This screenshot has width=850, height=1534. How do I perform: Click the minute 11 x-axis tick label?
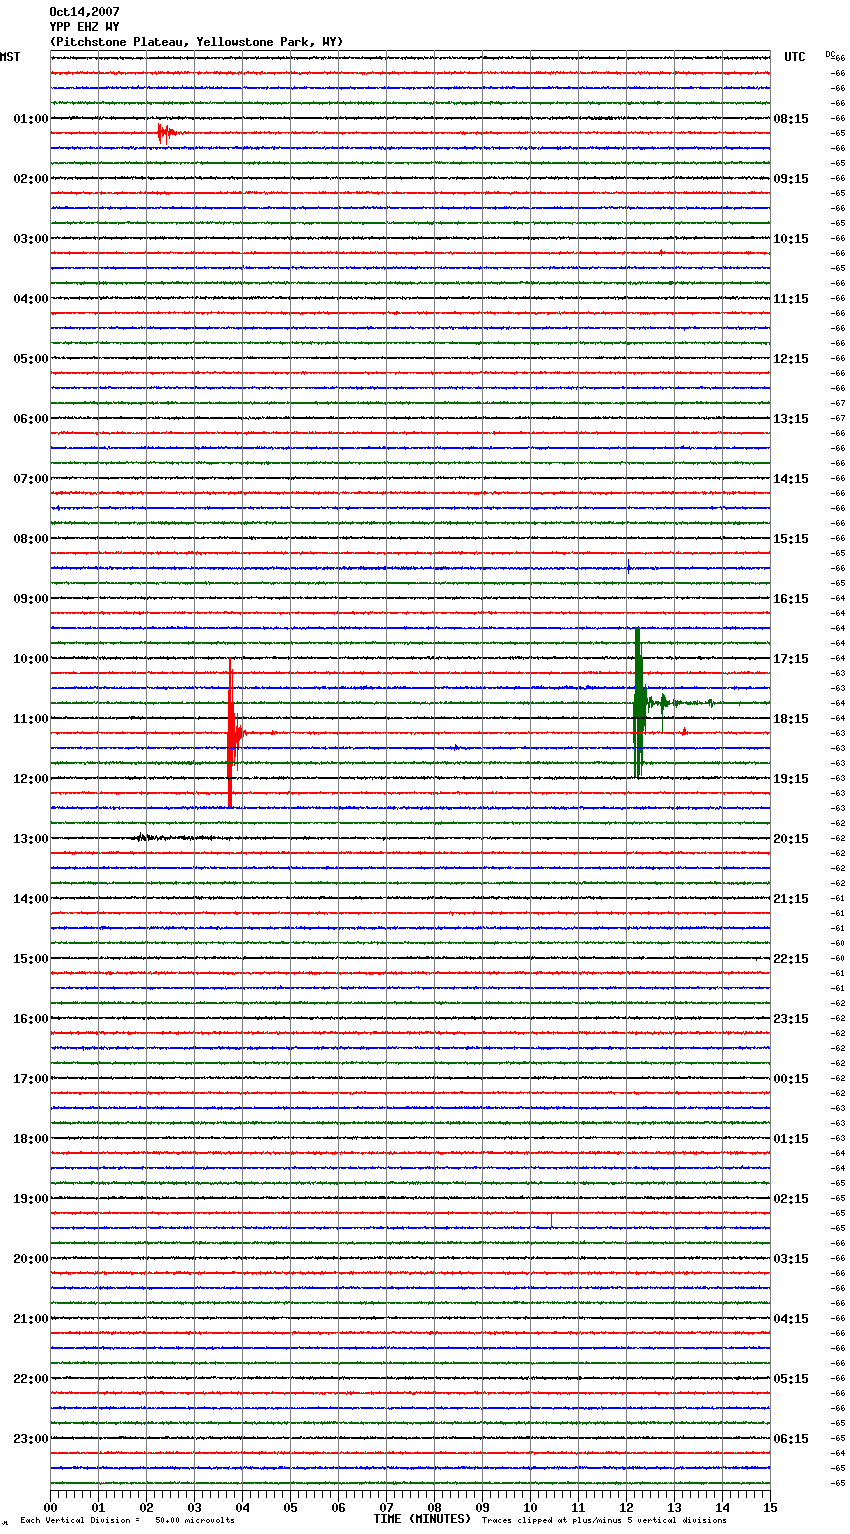(578, 1507)
